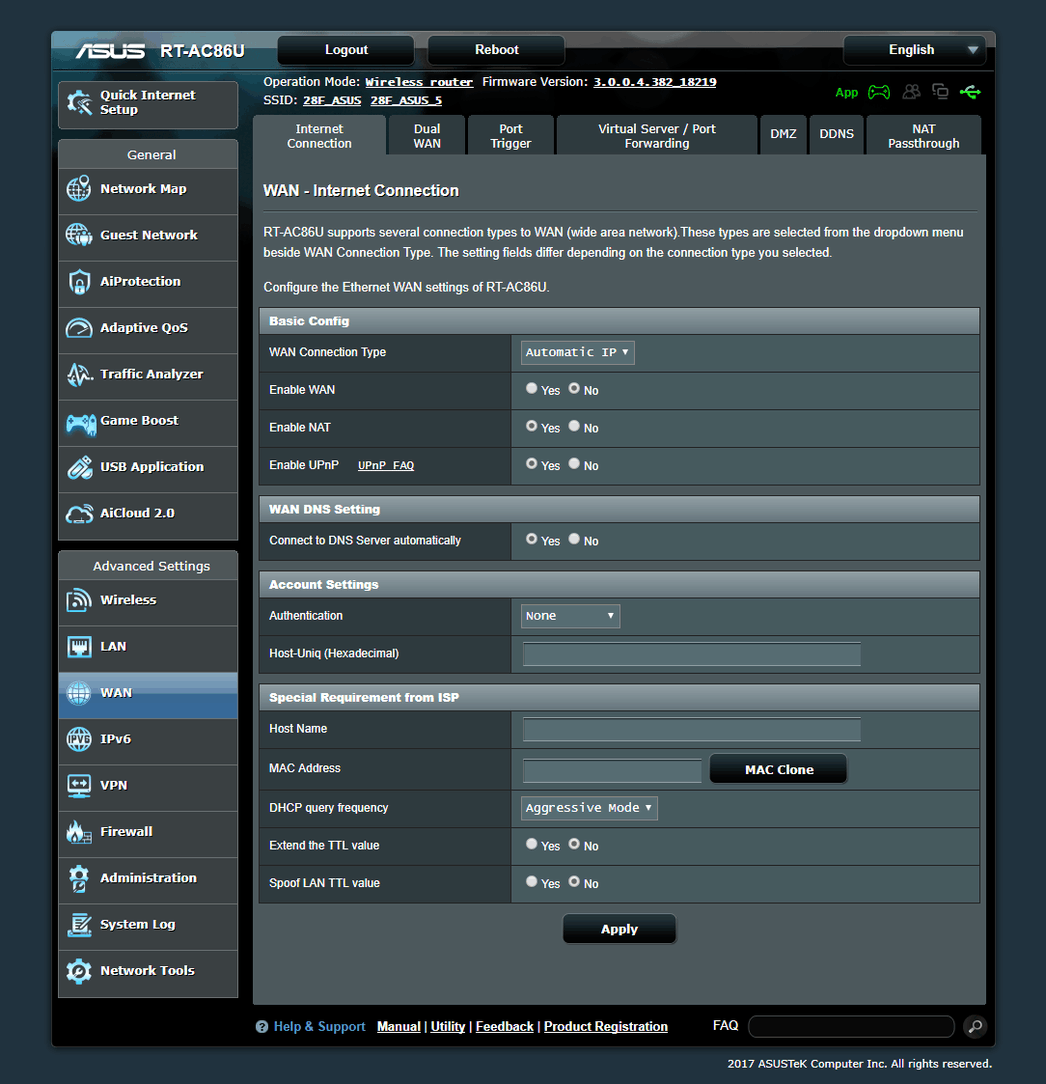Enable Extend the TTL value Yes

point(531,843)
